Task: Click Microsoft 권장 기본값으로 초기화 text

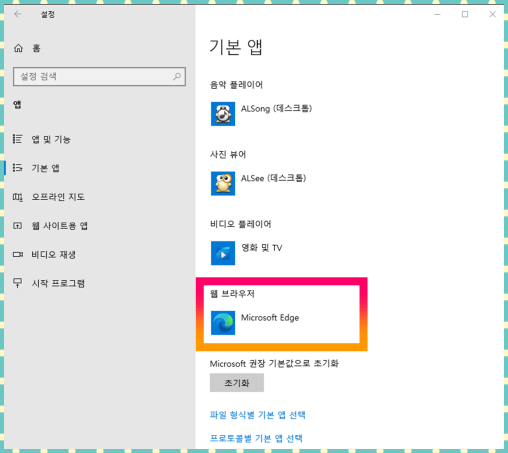Action: tap(274, 363)
